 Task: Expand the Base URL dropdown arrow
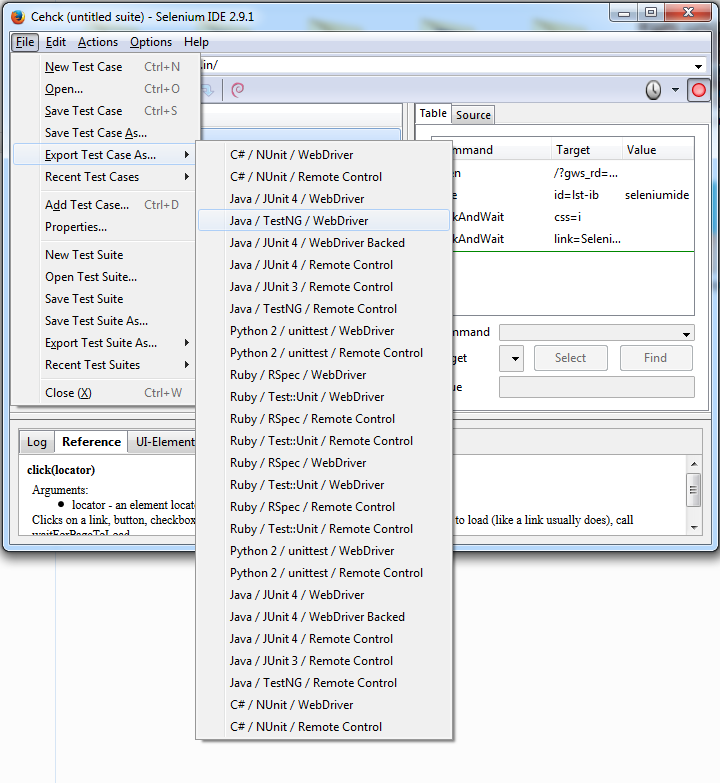(698, 66)
